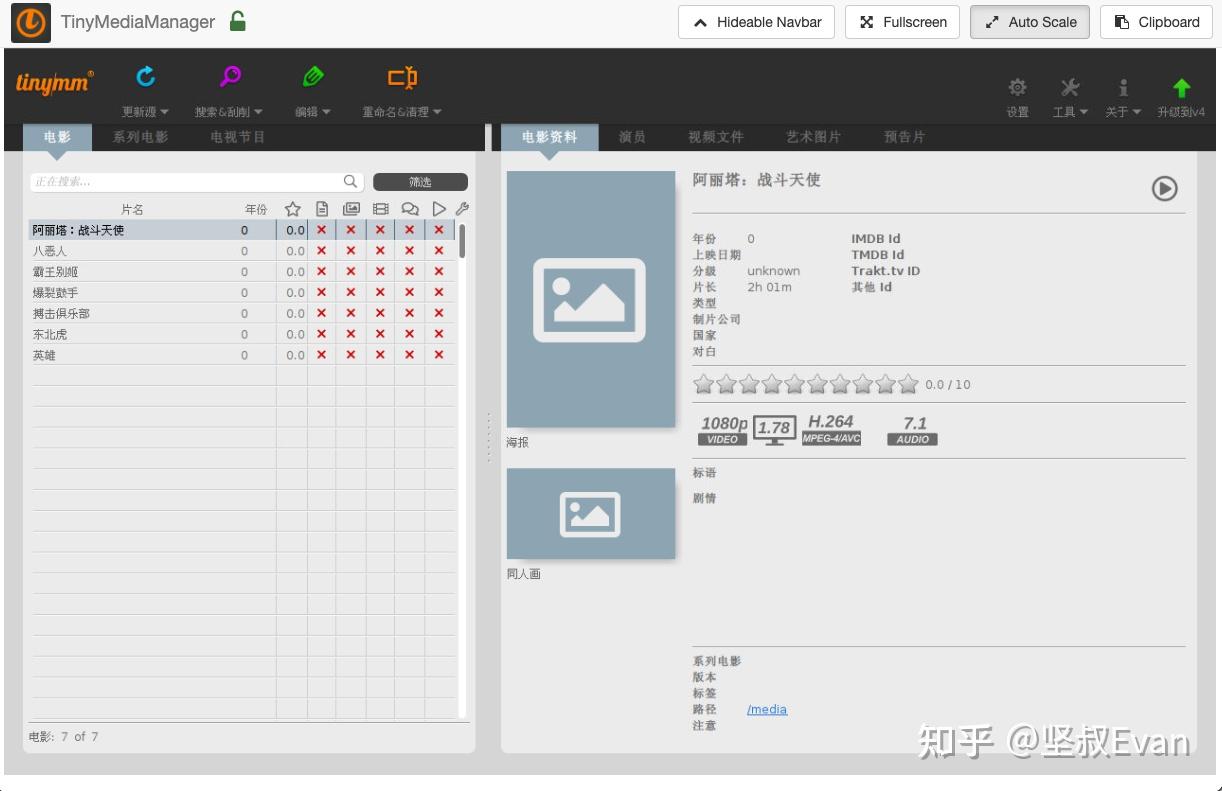Click the 筛选 filter button
The image size is (1222, 791).
point(420,181)
